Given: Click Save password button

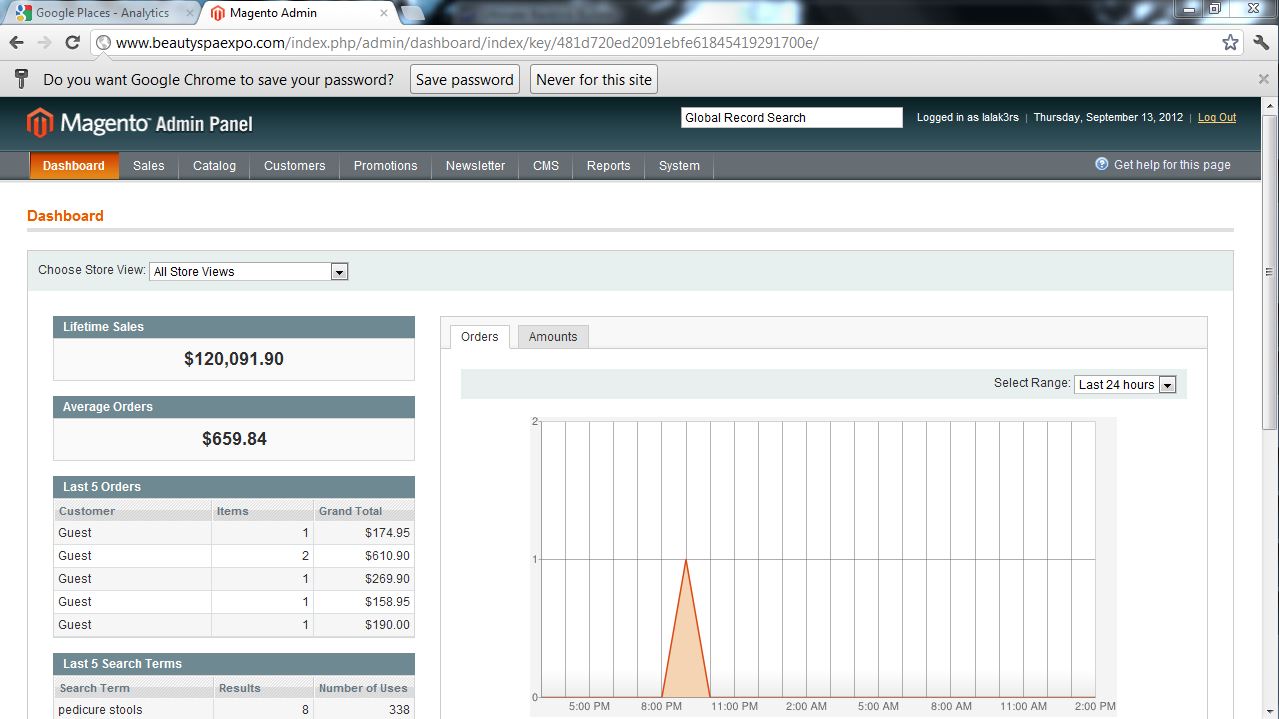Looking at the screenshot, I should coord(465,80).
